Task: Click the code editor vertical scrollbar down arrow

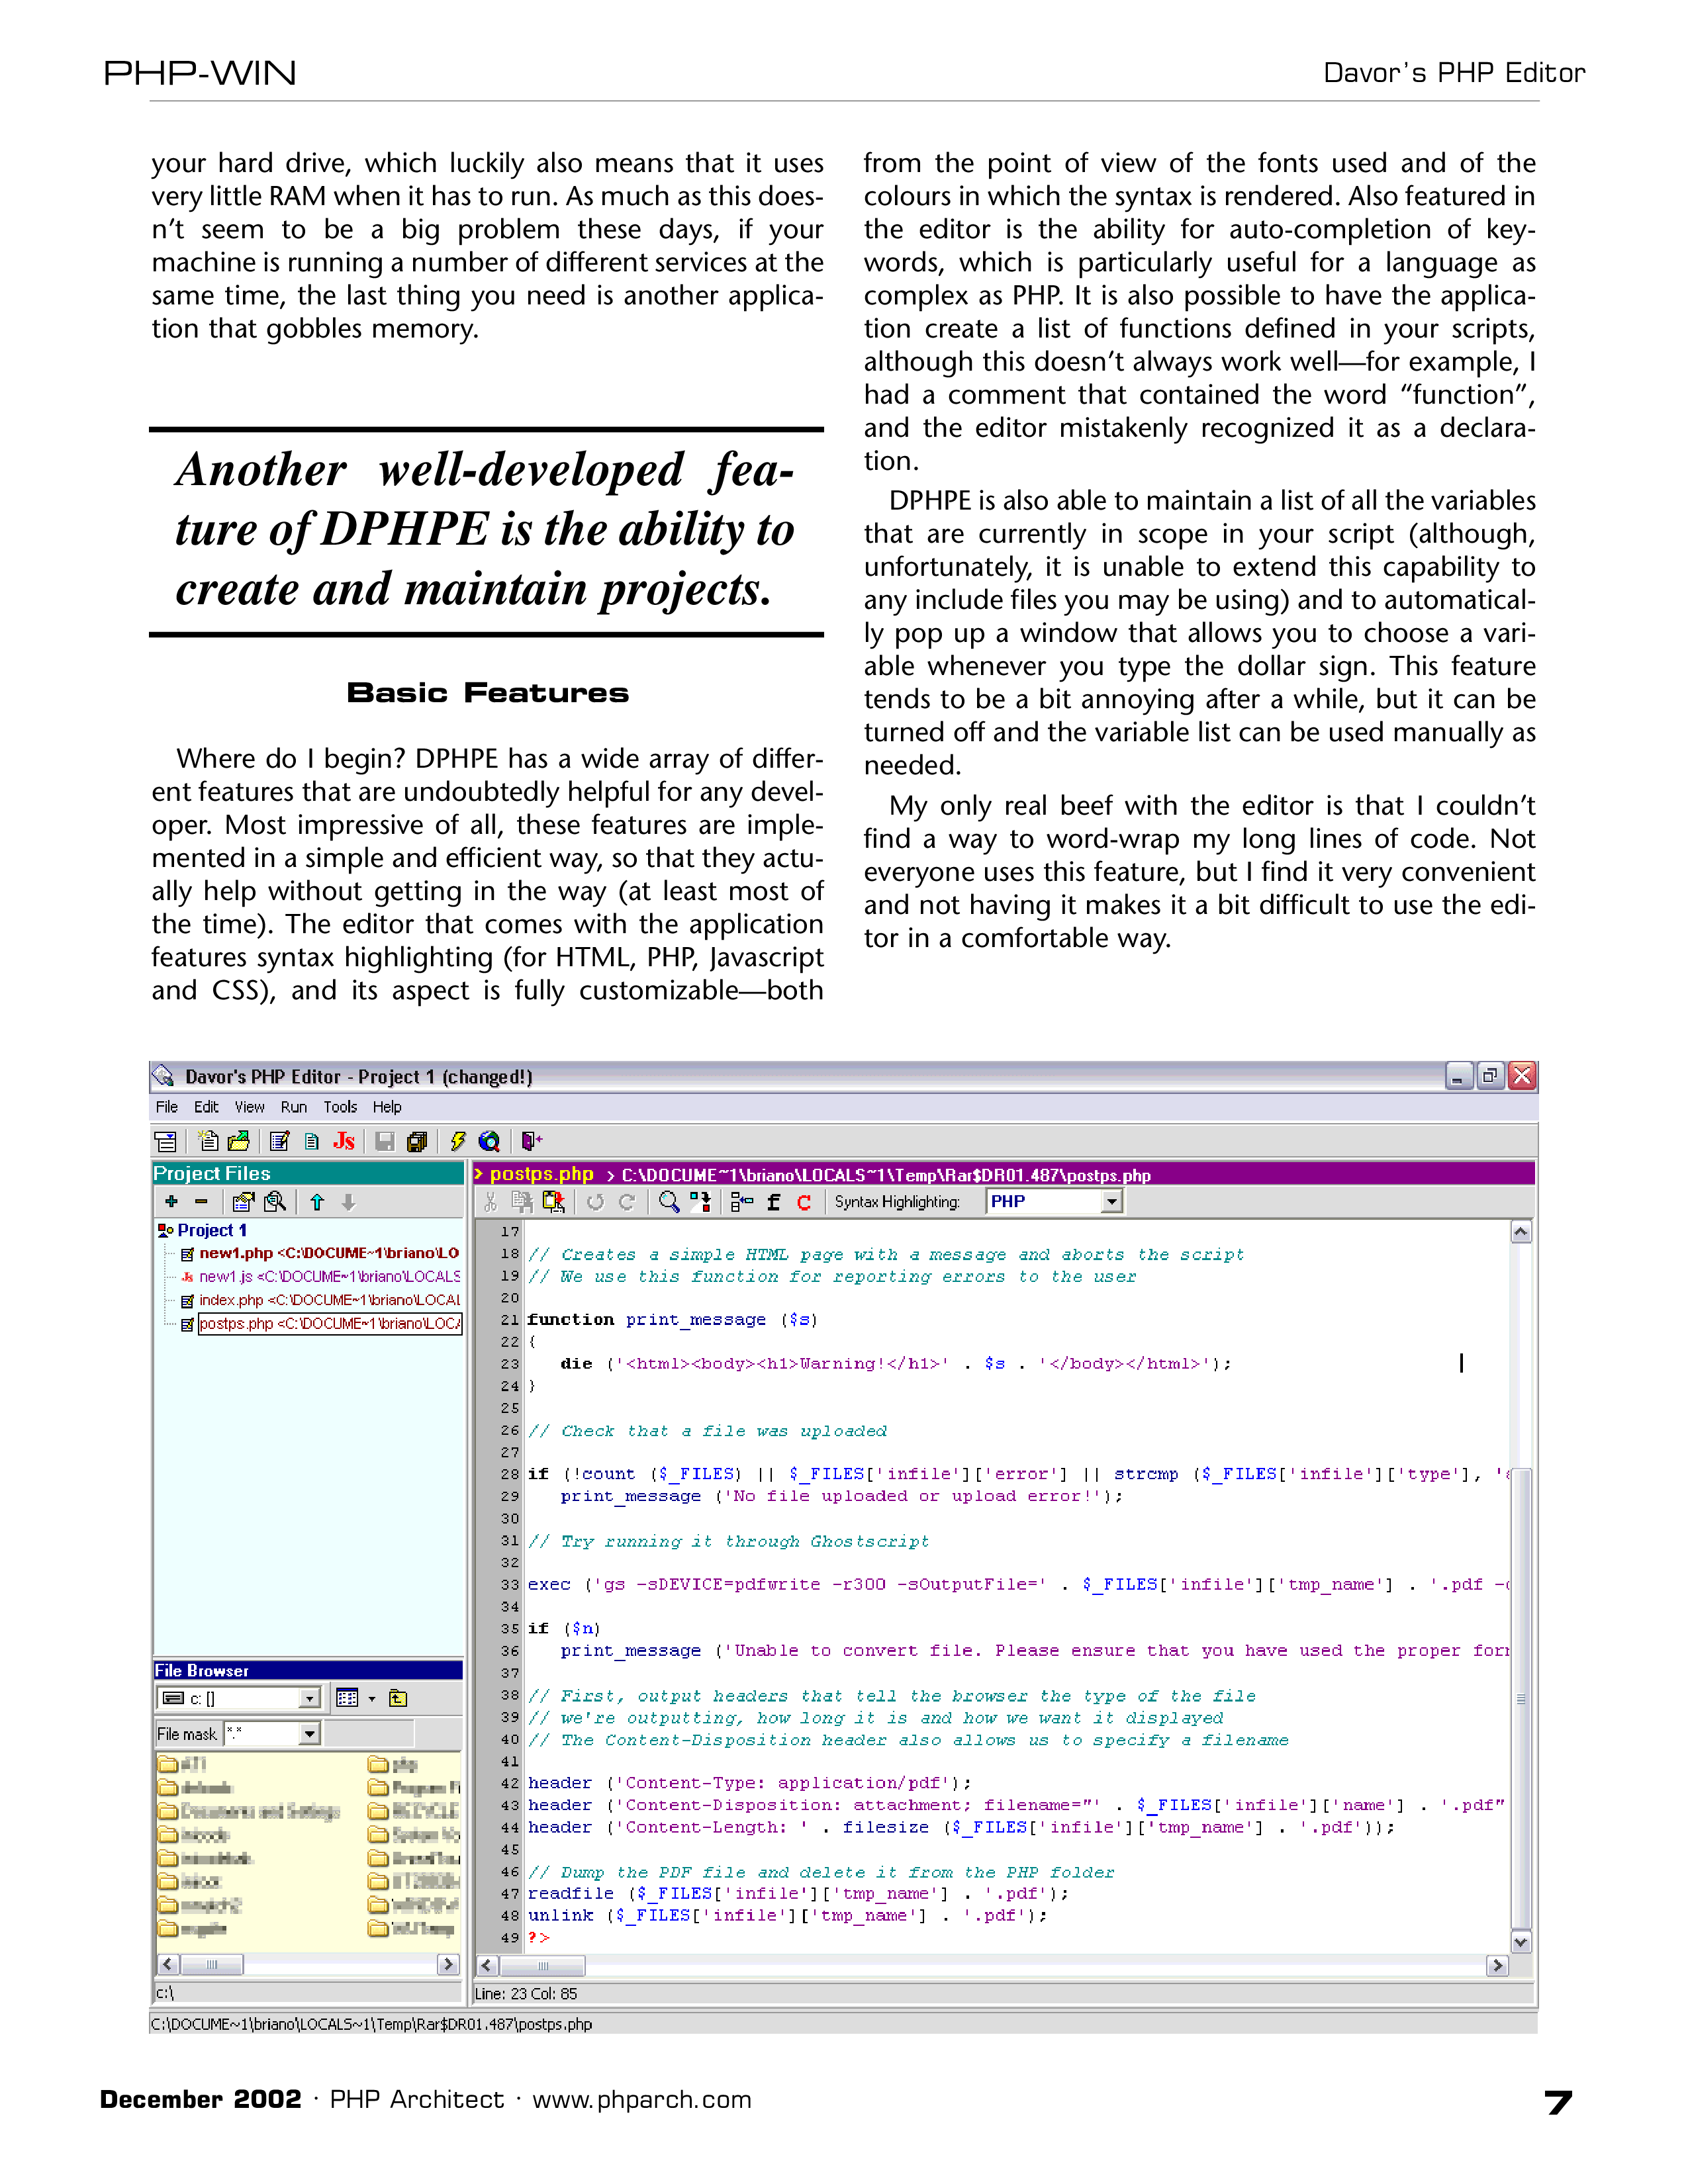Action: [1520, 1942]
